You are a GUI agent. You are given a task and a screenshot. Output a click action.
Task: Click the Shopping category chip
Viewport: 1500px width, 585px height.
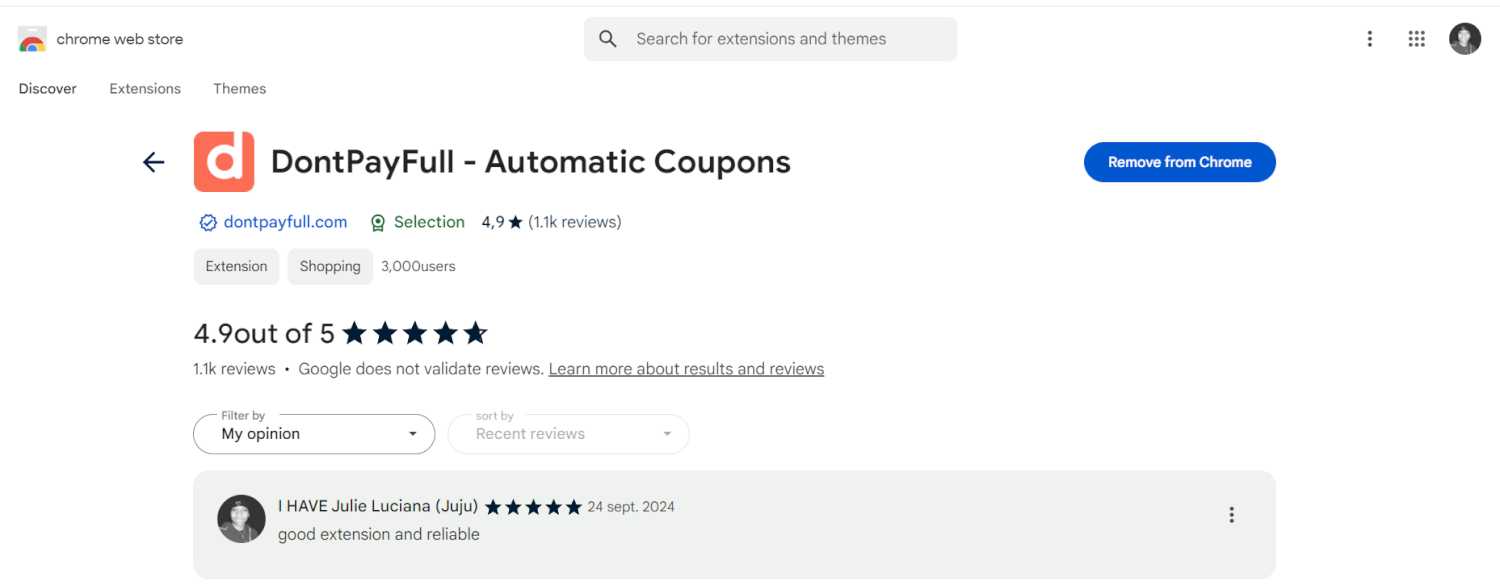point(330,266)
